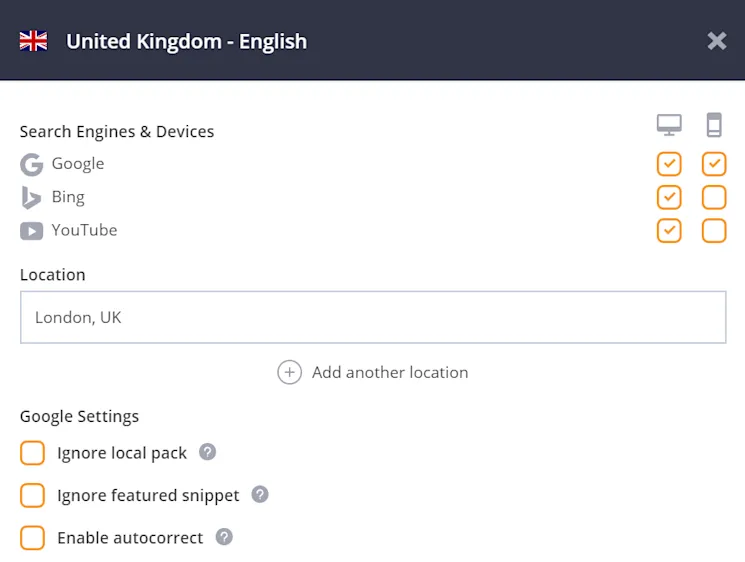Click the plus icon for adding location
Viewport: 745px width, 562px height.
[289, 372]
